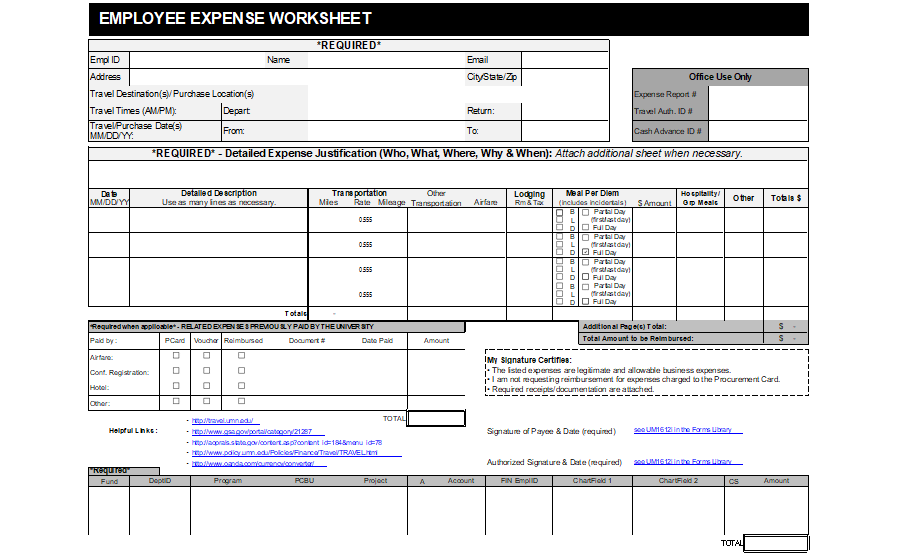Click the Additional Page(s) Total value cell
The image size is (900, 559).
coord(786,326)
